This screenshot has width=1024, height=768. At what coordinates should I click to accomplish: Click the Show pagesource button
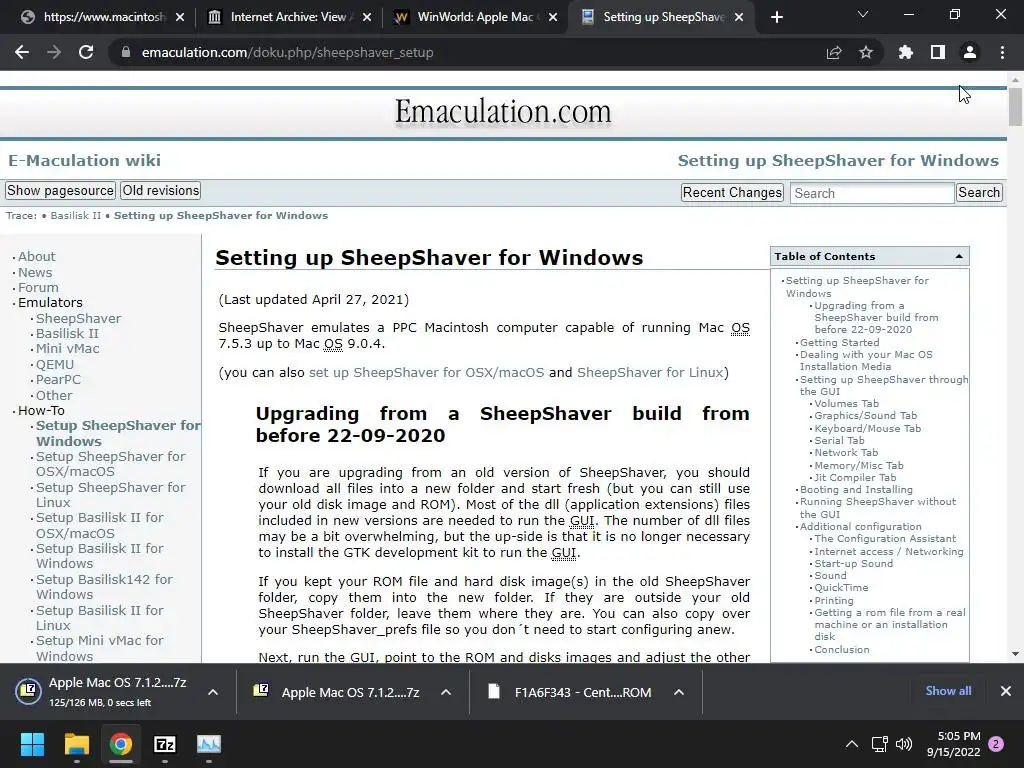click(x=60, y=191)
